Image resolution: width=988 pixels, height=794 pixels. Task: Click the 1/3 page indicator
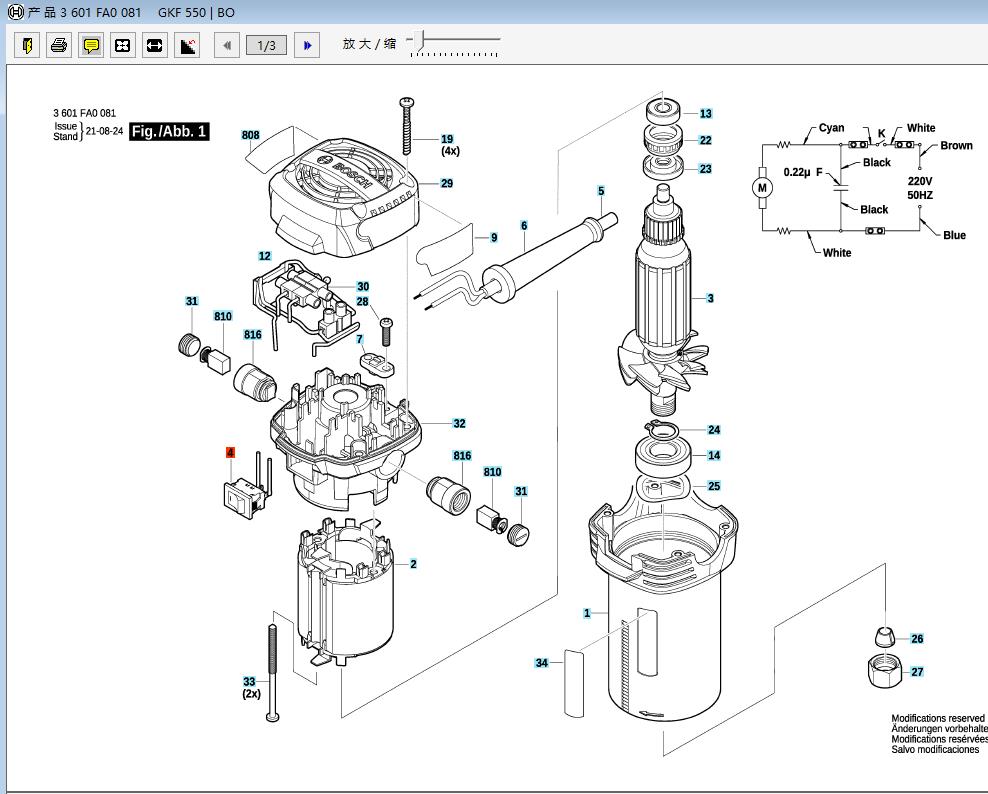tap(267, 45)
